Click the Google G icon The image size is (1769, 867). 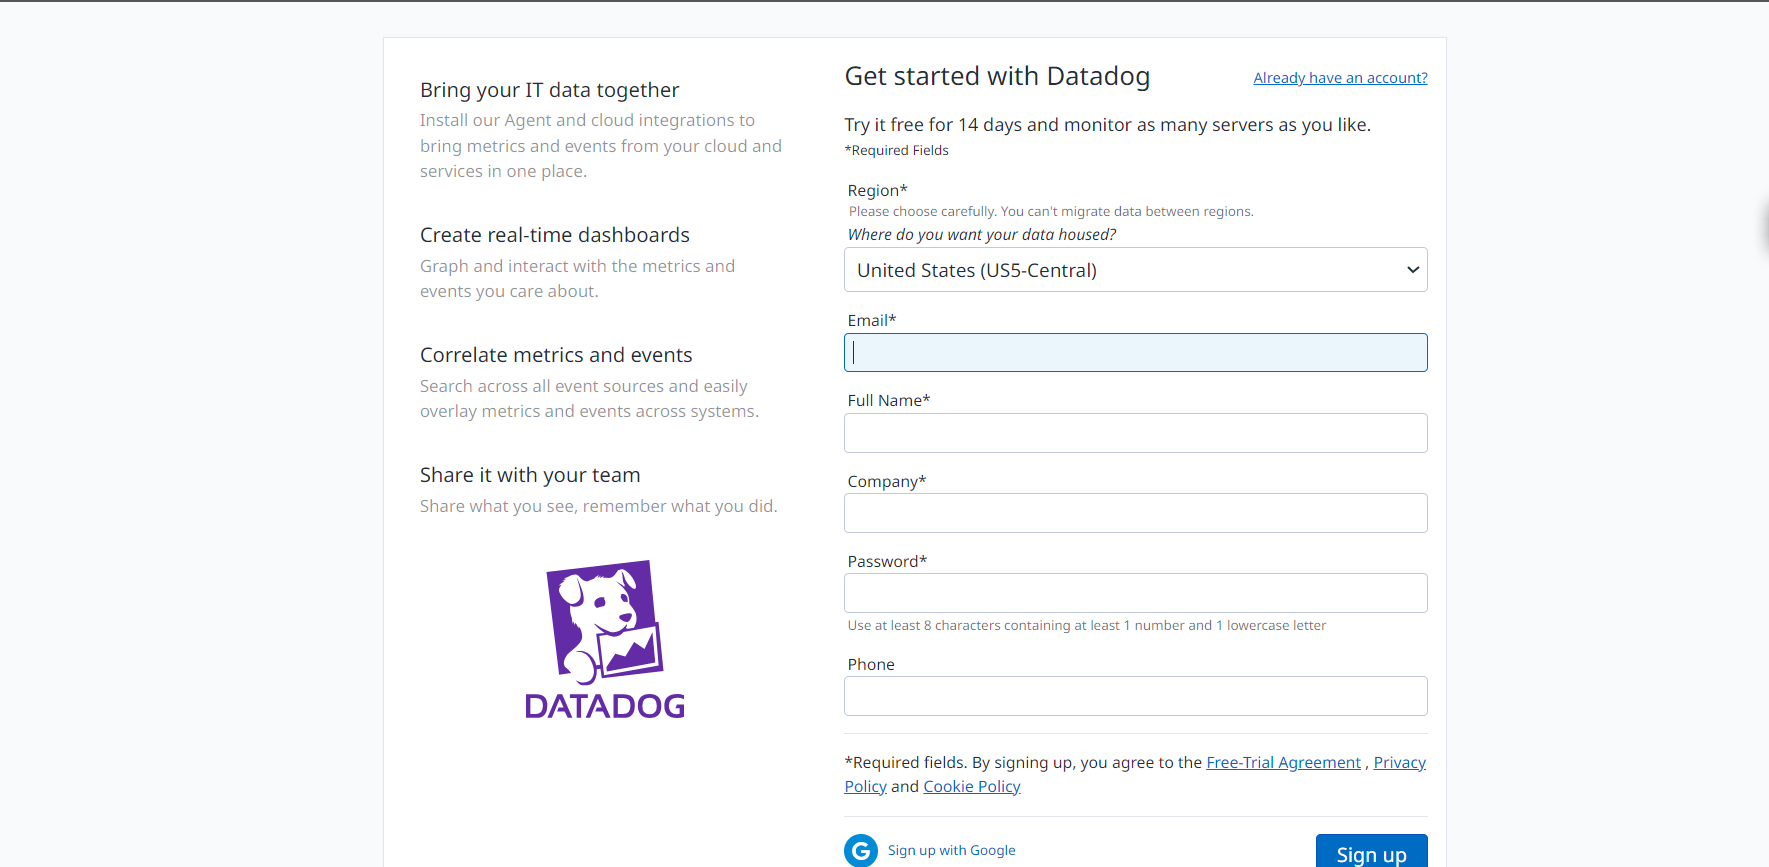pos(861,850)
